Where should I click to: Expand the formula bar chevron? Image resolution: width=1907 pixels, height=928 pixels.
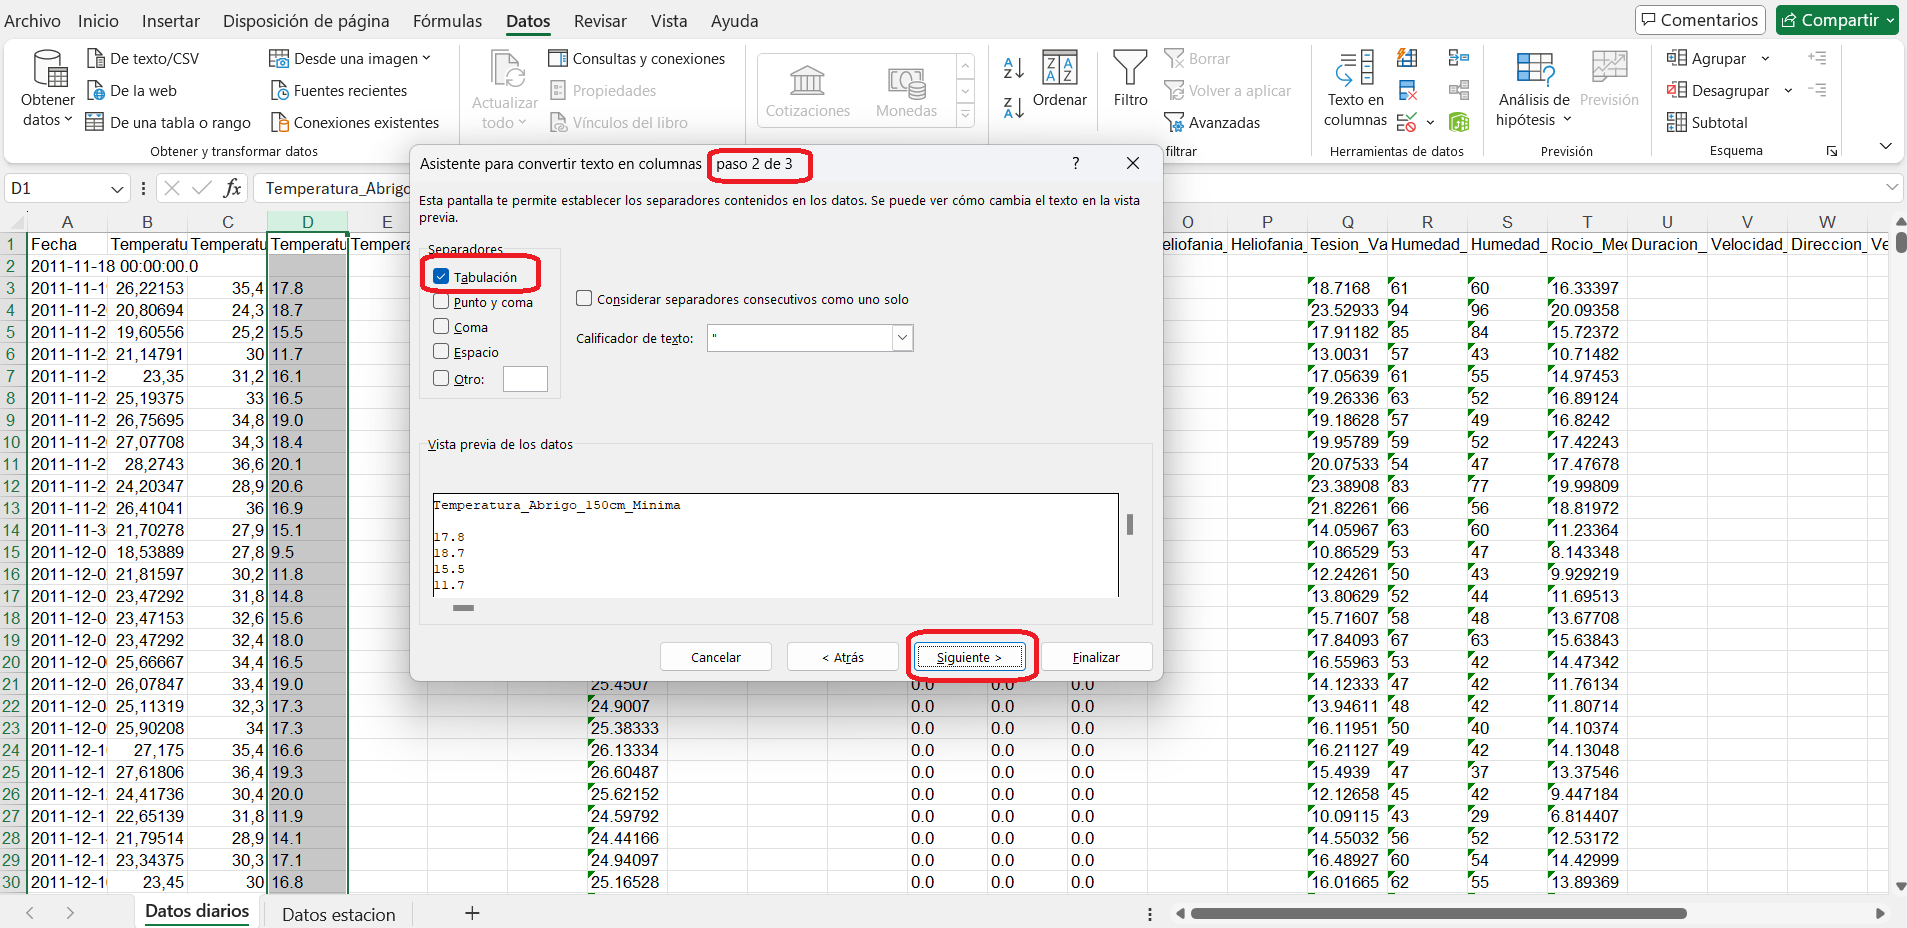[x=1892, y=188]
